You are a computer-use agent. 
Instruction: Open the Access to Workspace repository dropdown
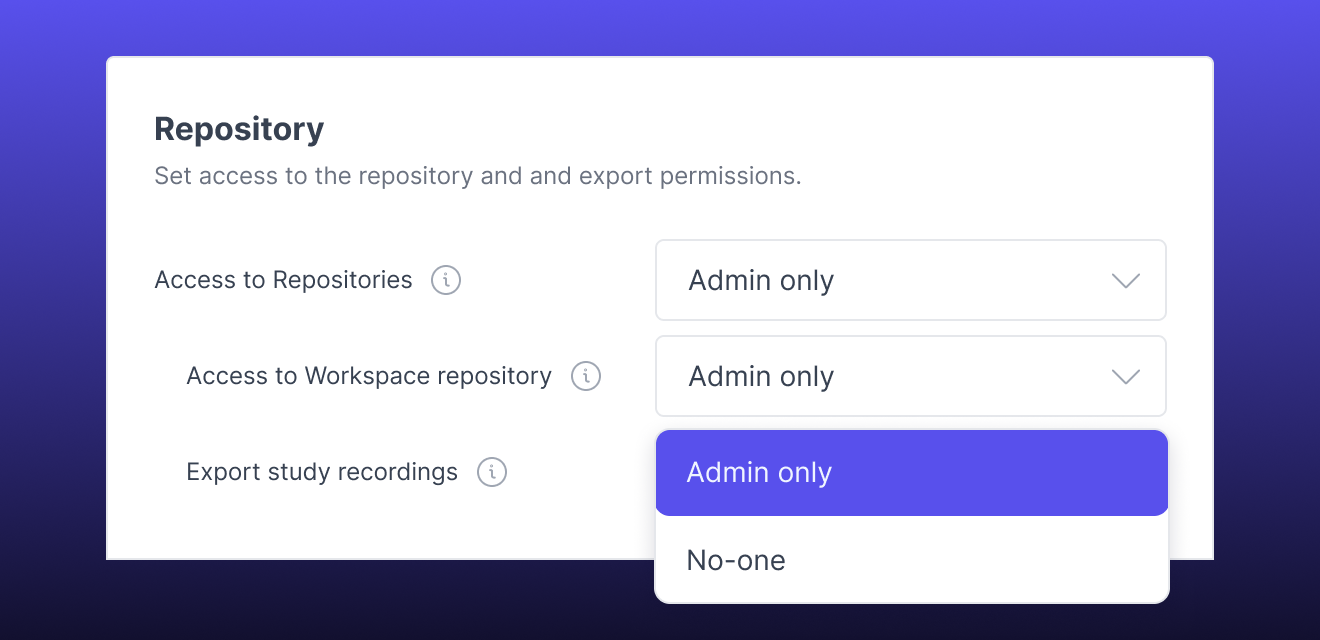tap(911, 376)
